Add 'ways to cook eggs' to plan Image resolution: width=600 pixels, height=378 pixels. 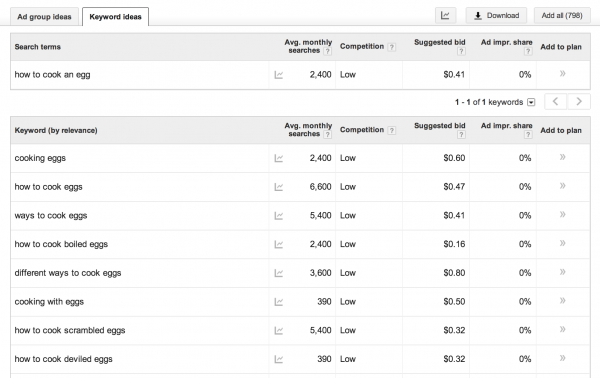[562, 214]
